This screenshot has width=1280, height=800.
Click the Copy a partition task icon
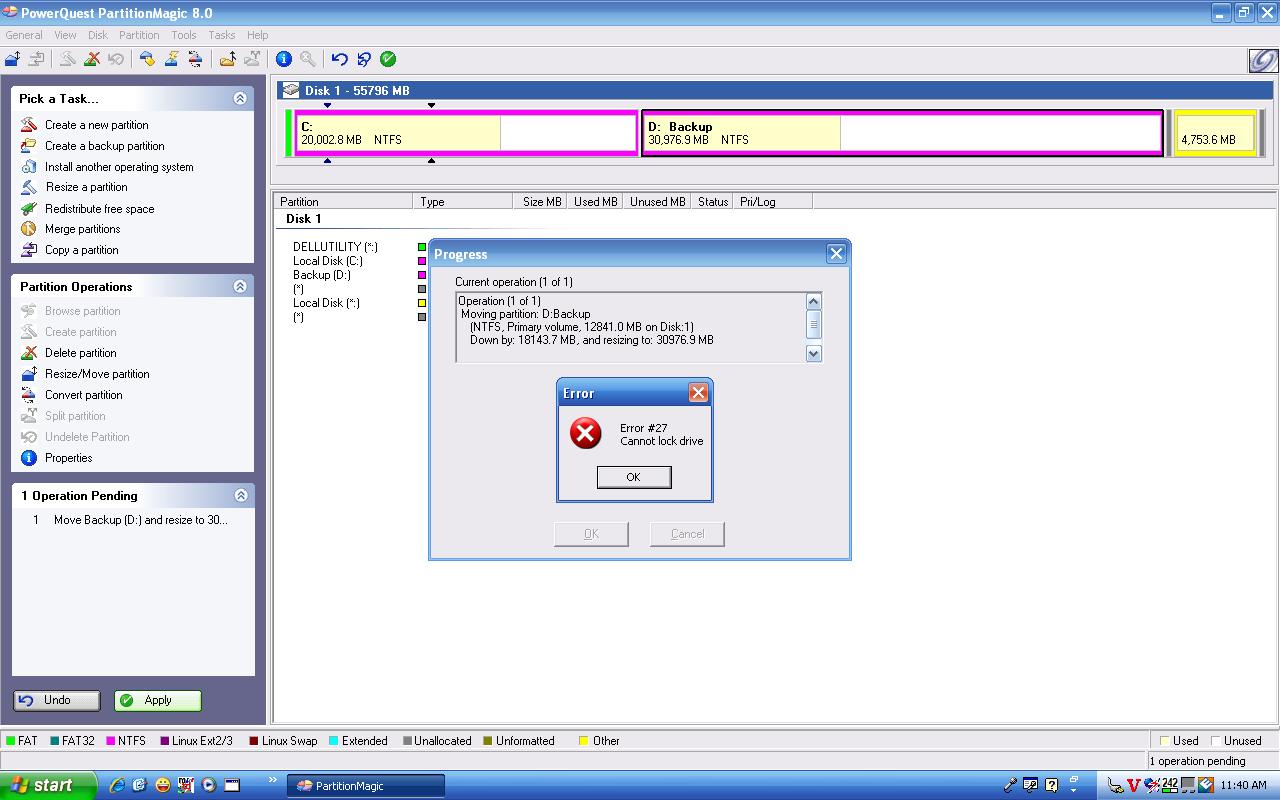tap(29, 250)
